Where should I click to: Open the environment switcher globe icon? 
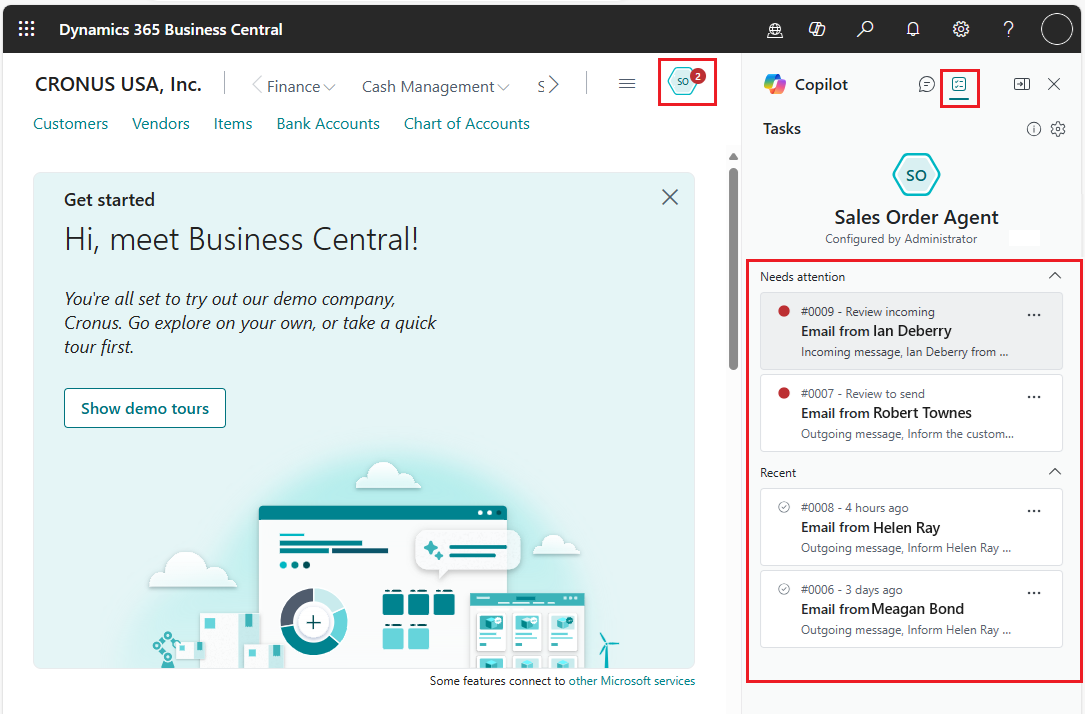click(x=775, y=30)
